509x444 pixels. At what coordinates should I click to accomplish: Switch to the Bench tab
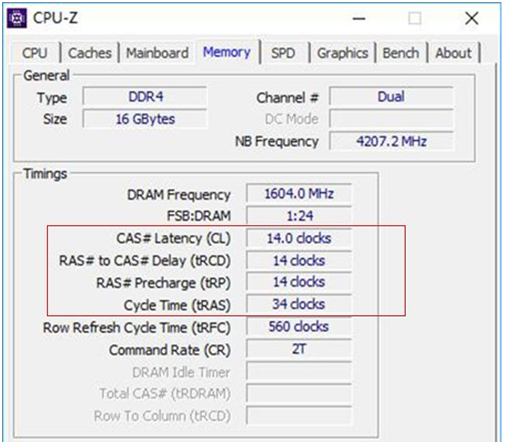coord(401,53)
